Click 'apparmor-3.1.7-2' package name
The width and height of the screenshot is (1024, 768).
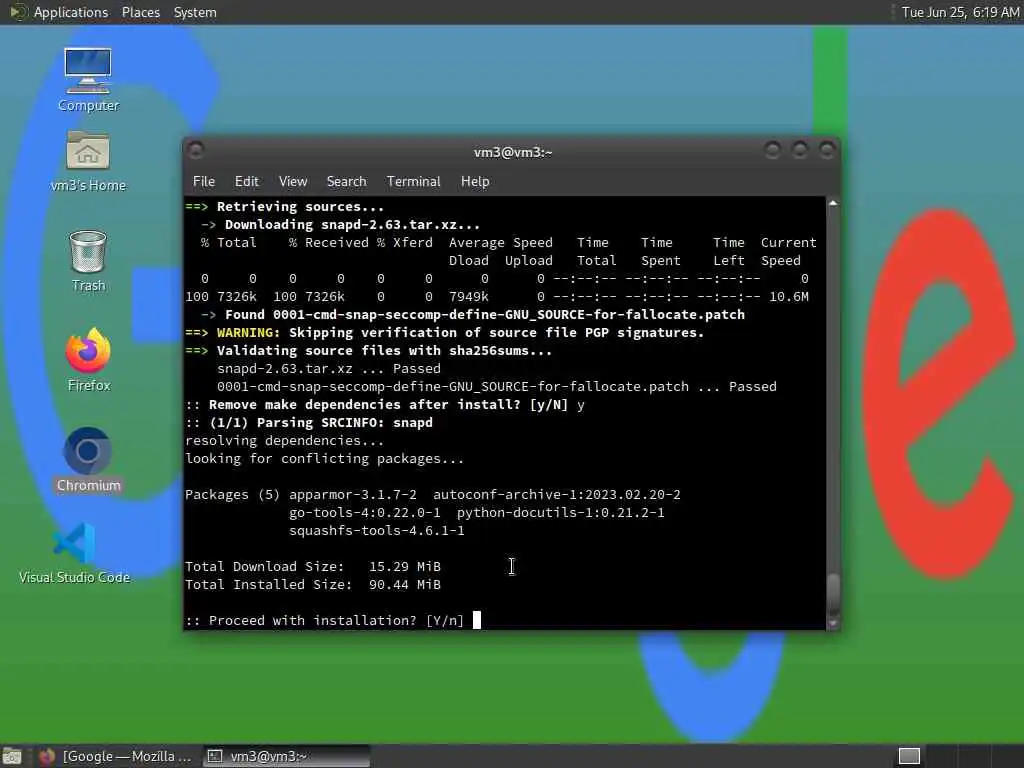click(x=353, y=494)
